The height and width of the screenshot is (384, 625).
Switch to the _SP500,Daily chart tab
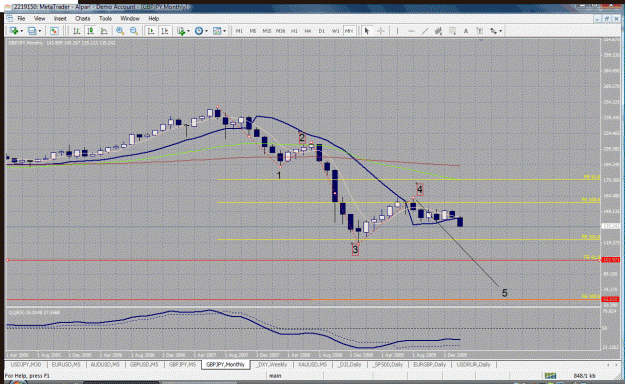point(388,364)
